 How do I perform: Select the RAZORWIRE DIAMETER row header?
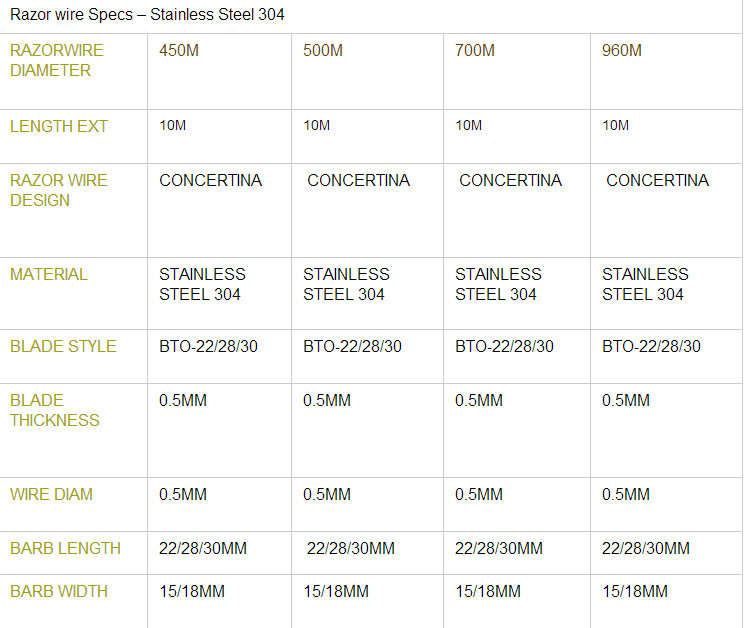pos(56,60)
